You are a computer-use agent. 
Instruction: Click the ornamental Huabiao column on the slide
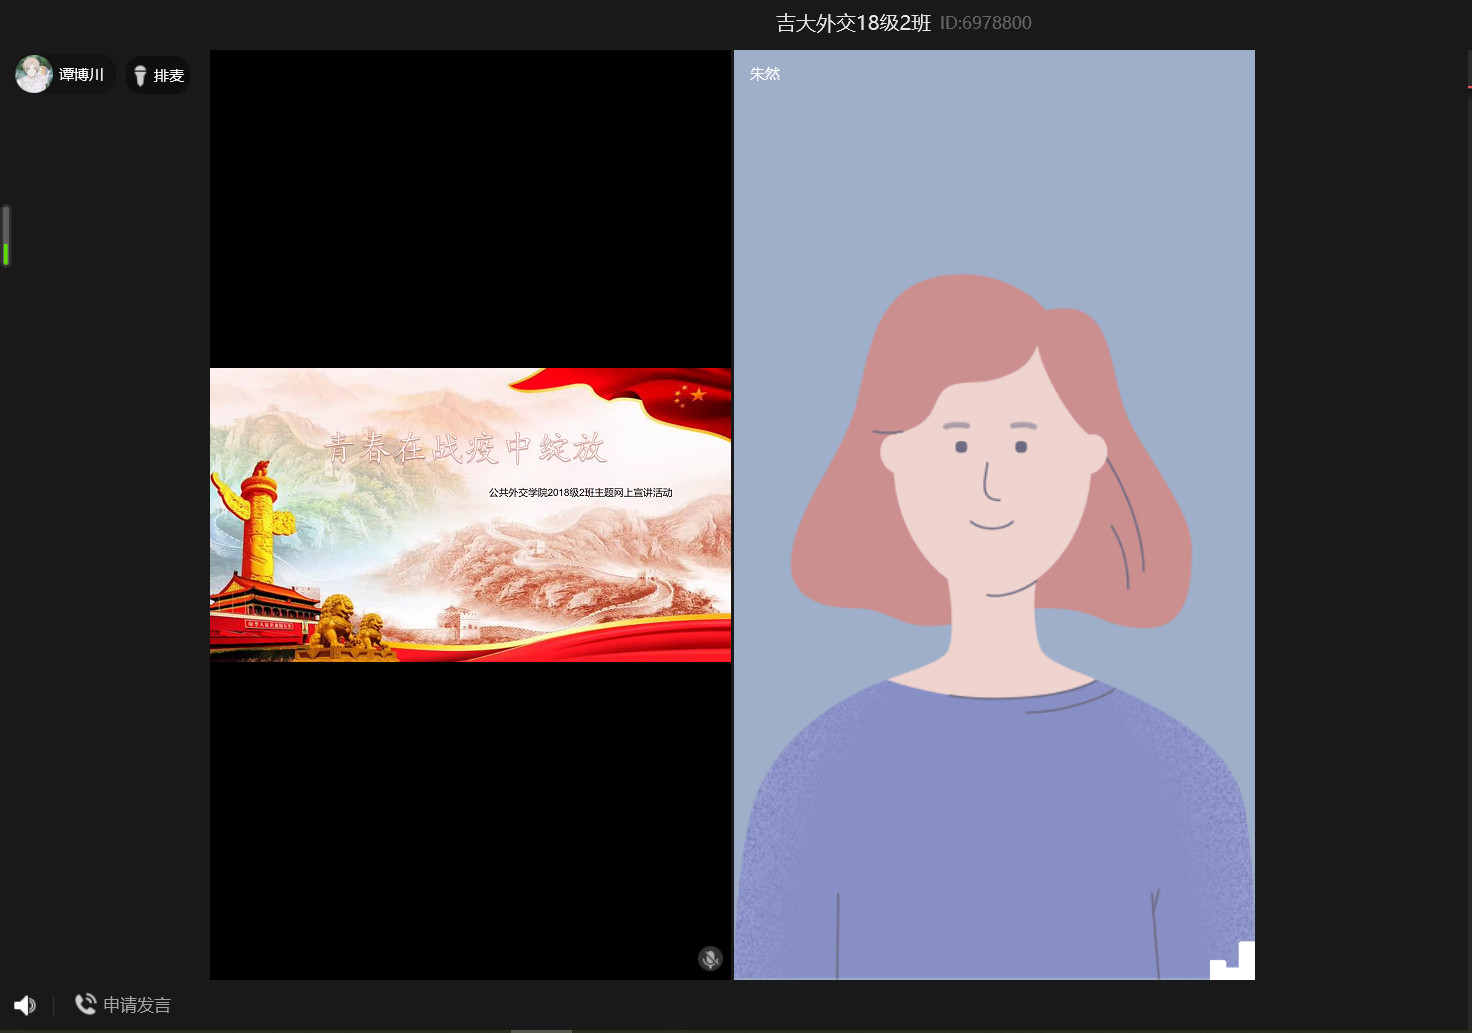click(x=259, y=520)
